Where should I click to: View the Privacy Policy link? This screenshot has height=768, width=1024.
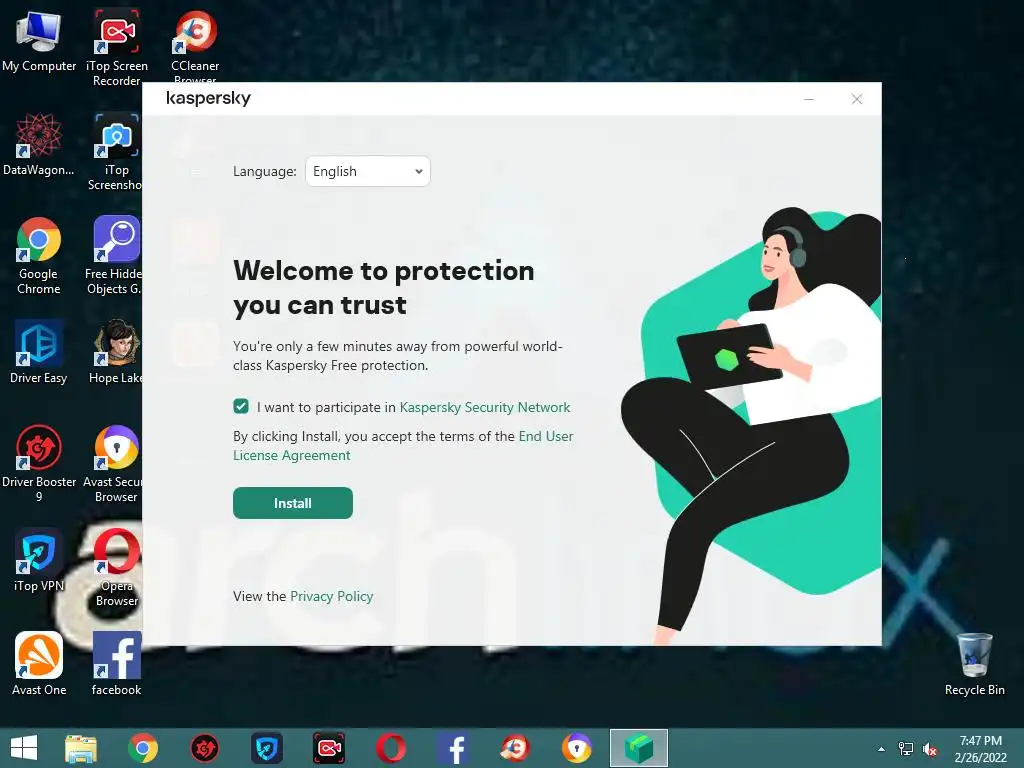[x=332, y=596]
